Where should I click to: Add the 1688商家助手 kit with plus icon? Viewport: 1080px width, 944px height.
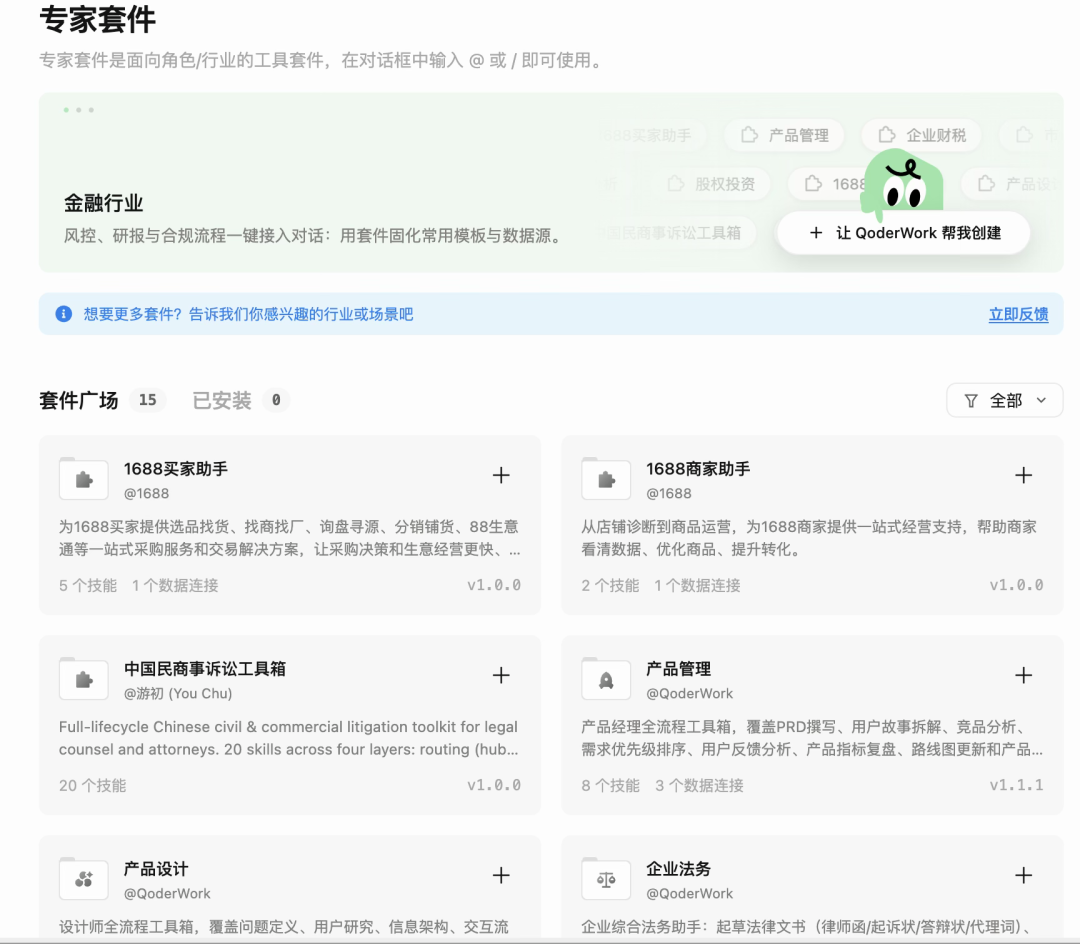[x=1024, y=475]
